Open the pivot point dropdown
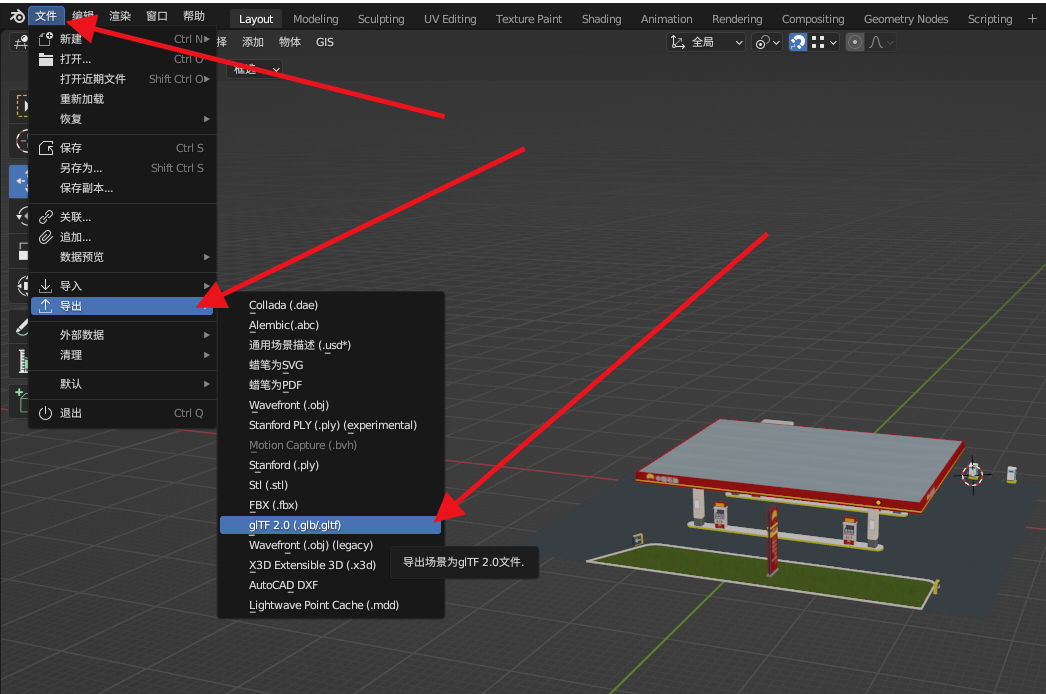 [x=766, y=42]
